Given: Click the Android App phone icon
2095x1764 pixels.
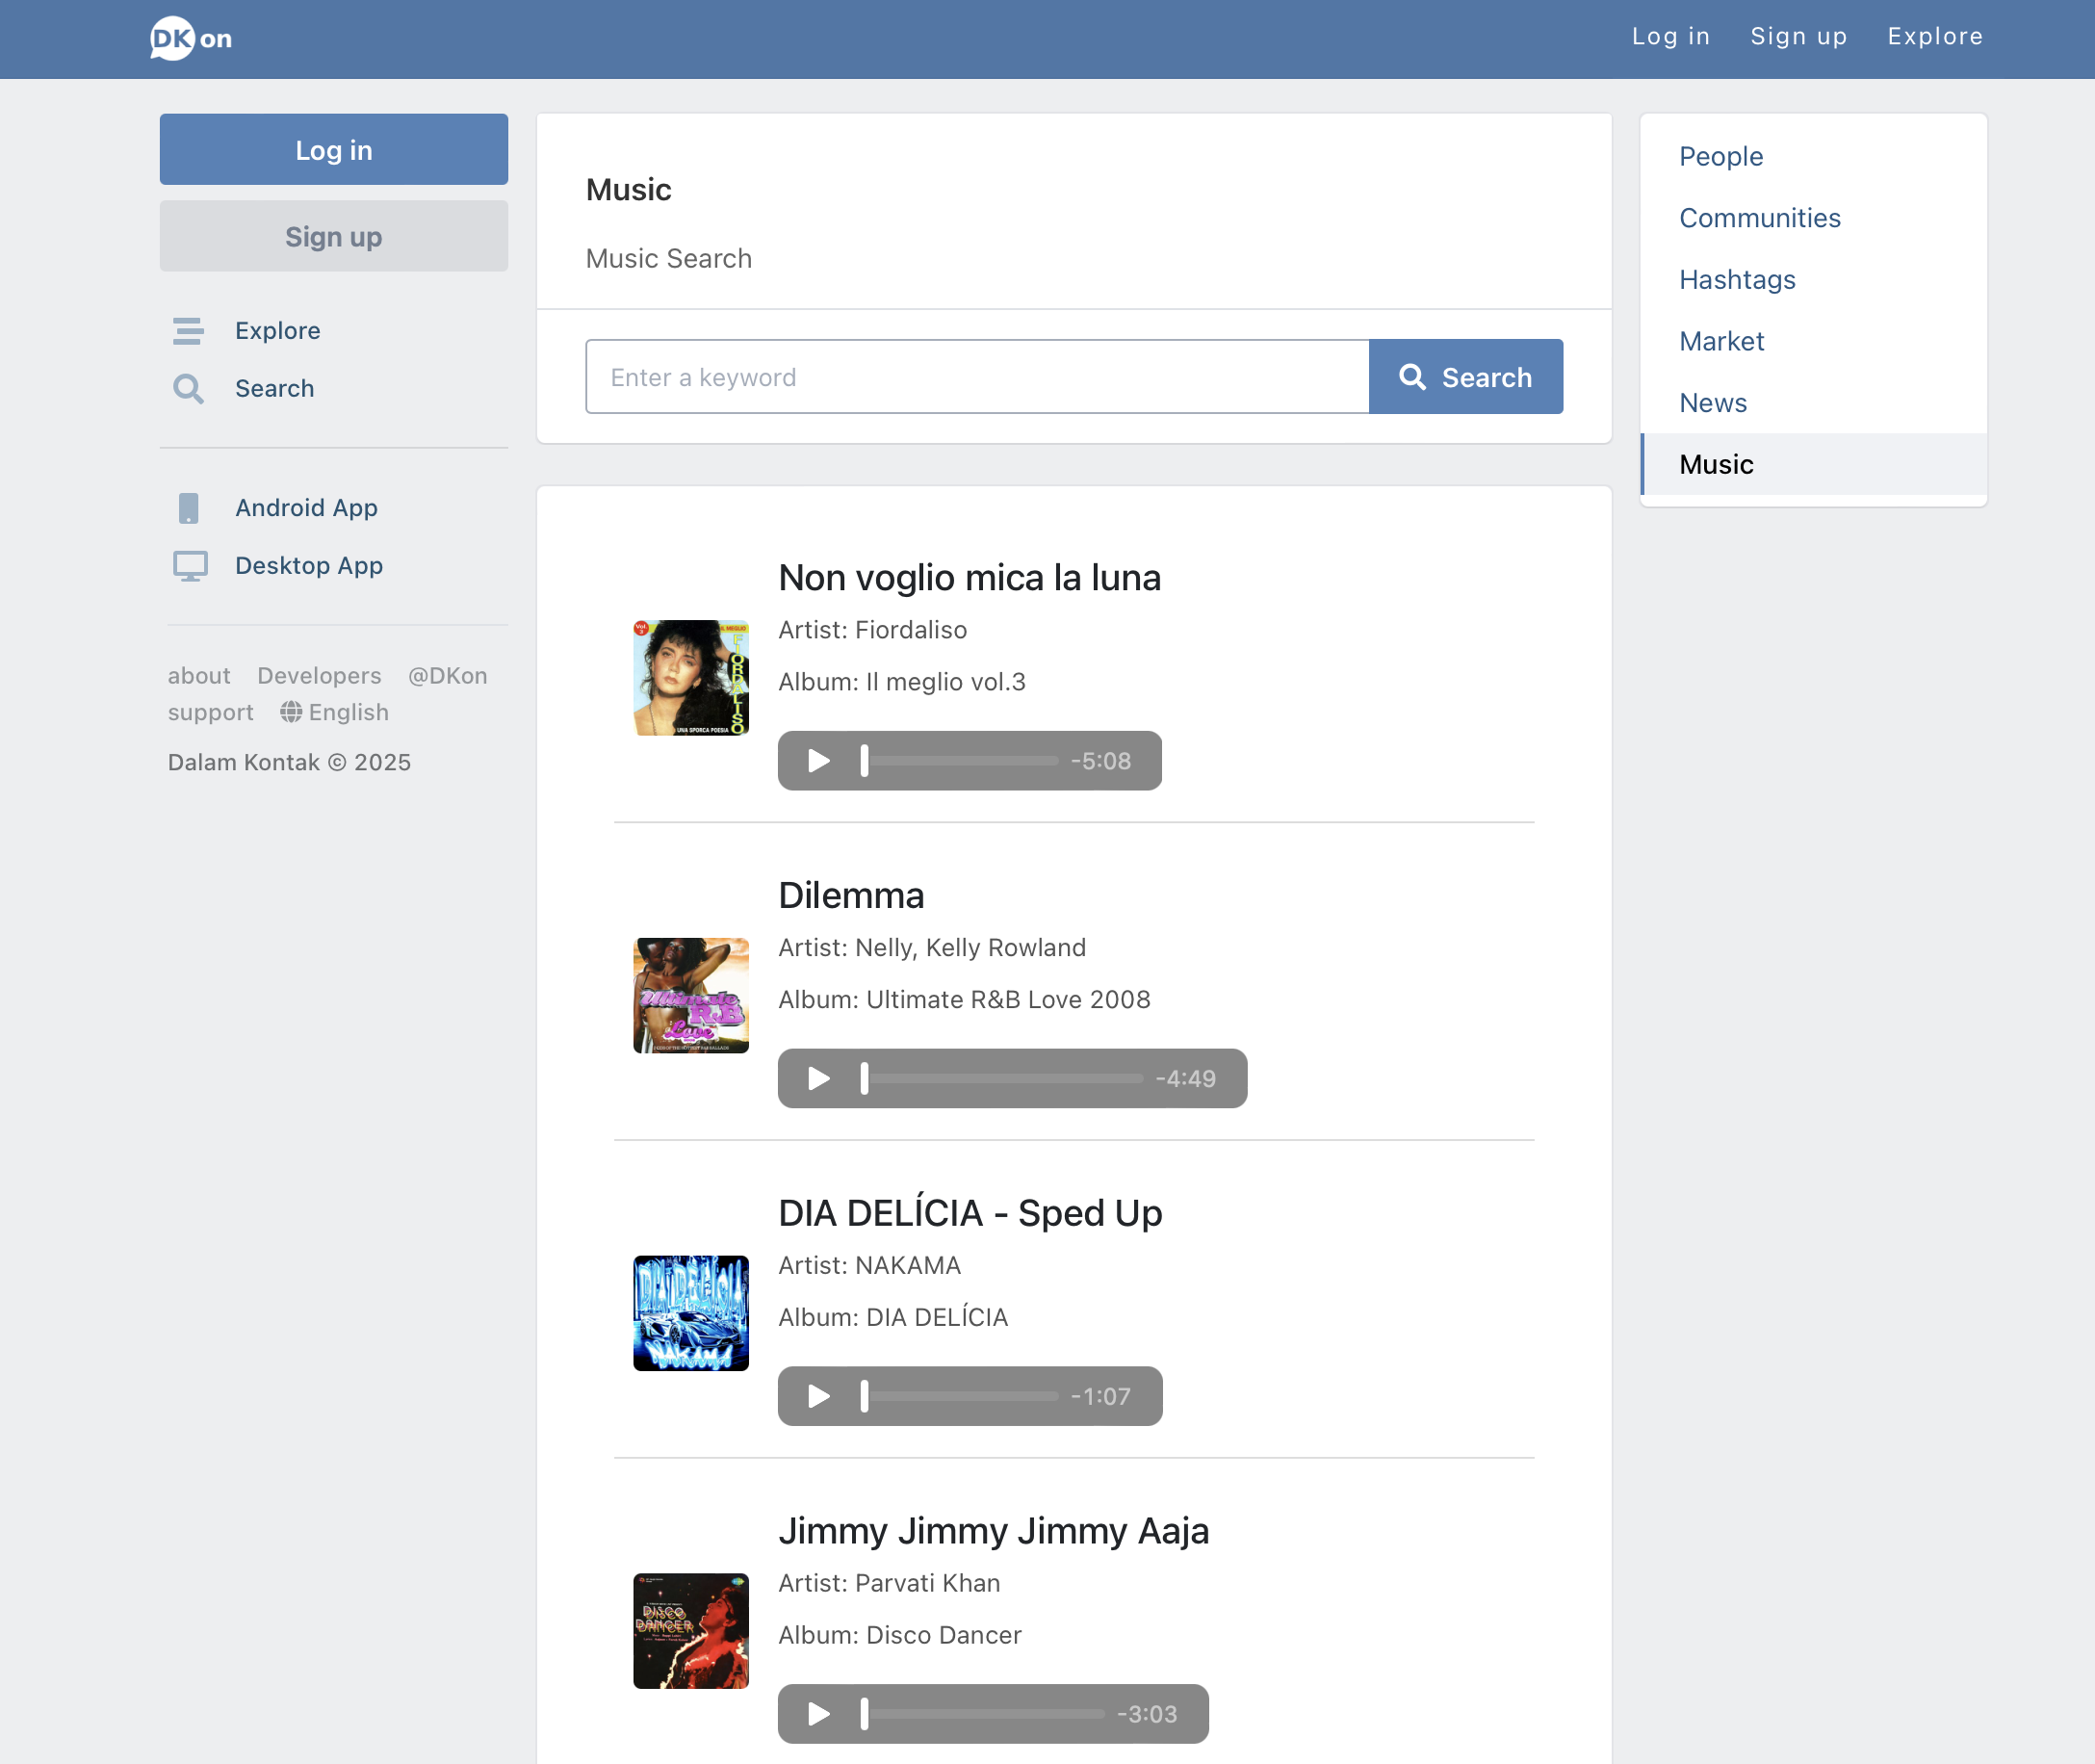Looking at the screenshot, I should pyautogui.click(x=188, y=508).
